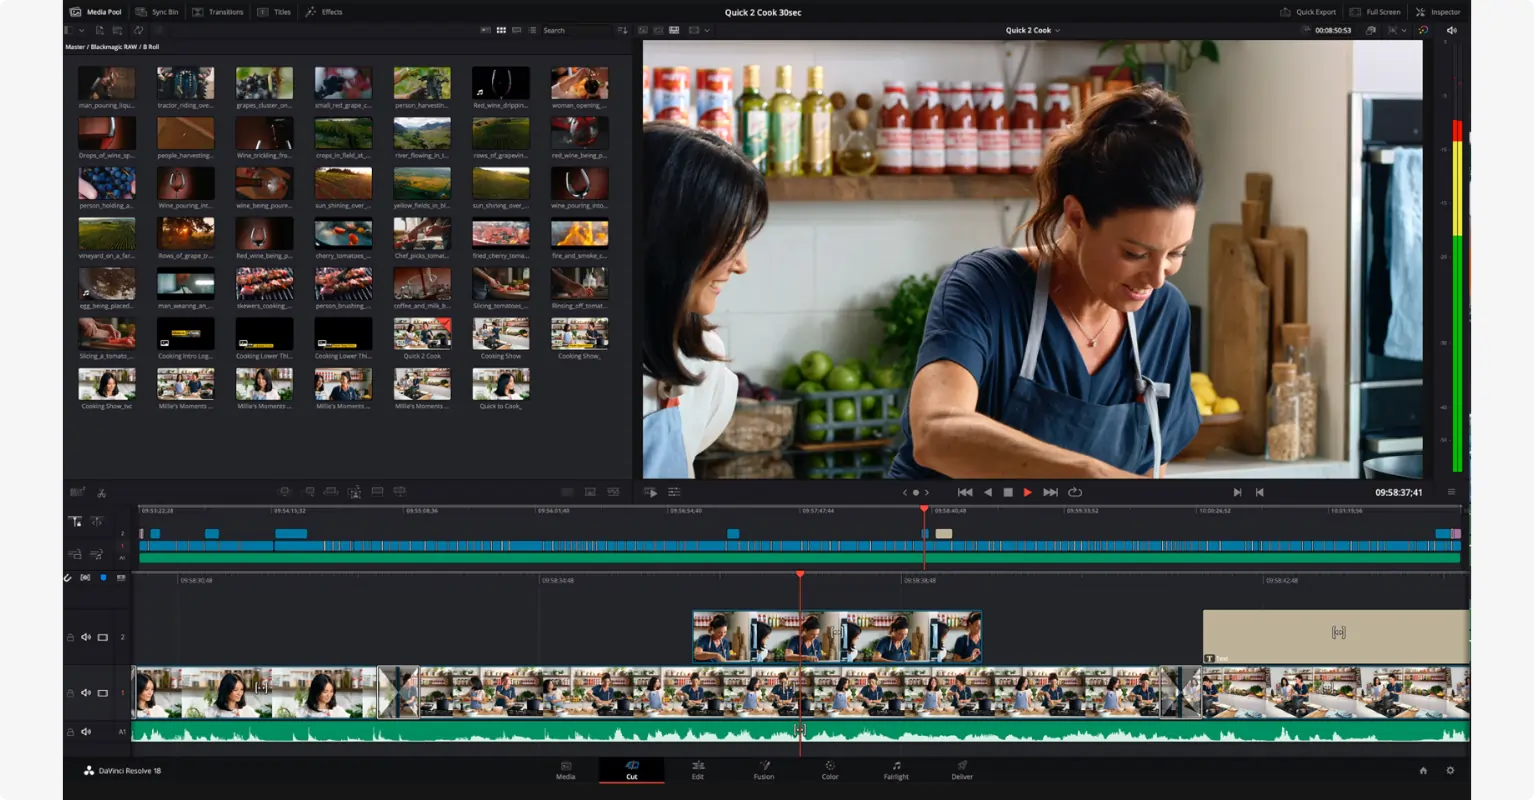The width and height of the screenshot is (1534, 800).
Task: Enable loop playback in the viewer
Action: tap(1073, 492)
